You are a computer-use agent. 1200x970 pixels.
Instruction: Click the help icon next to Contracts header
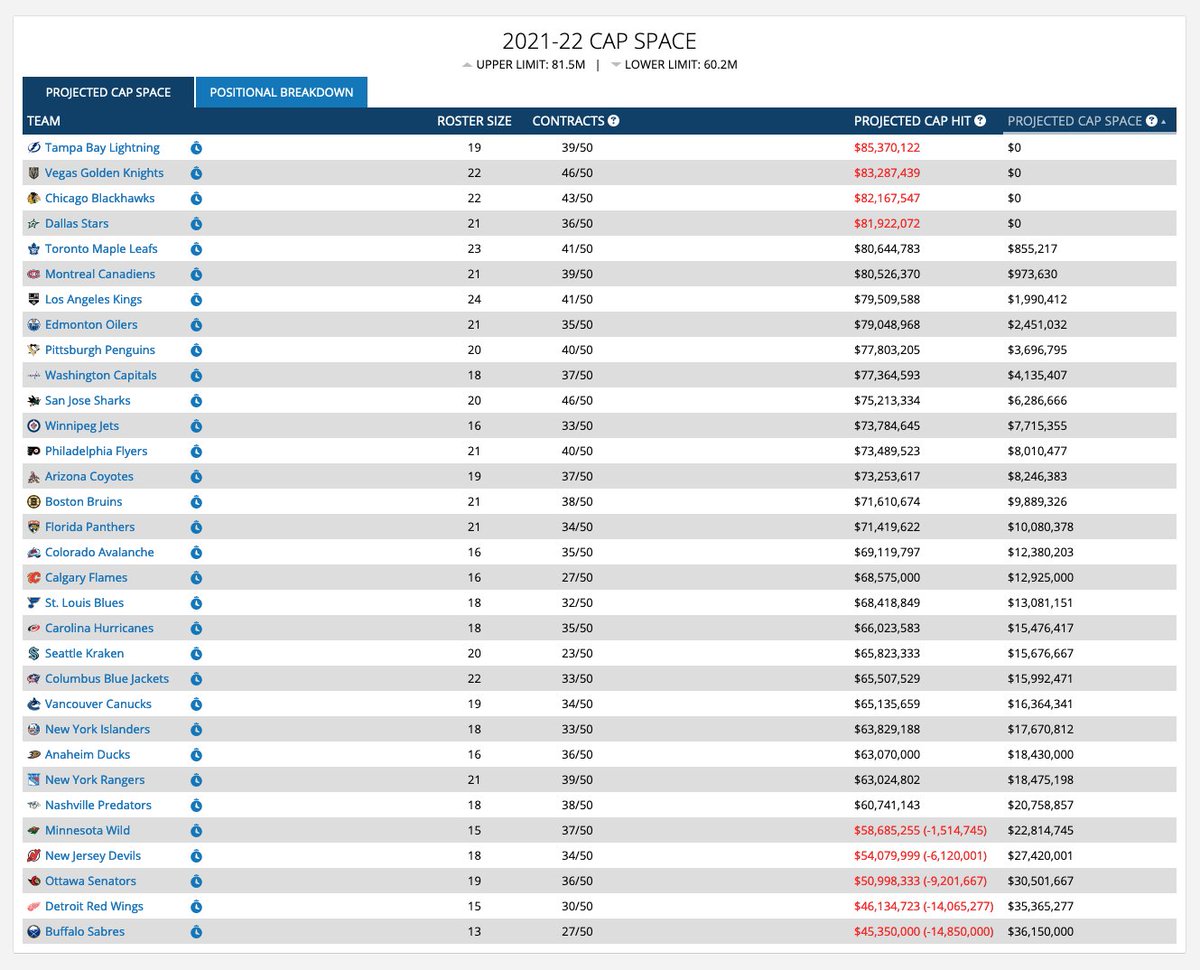pos(613,121)
